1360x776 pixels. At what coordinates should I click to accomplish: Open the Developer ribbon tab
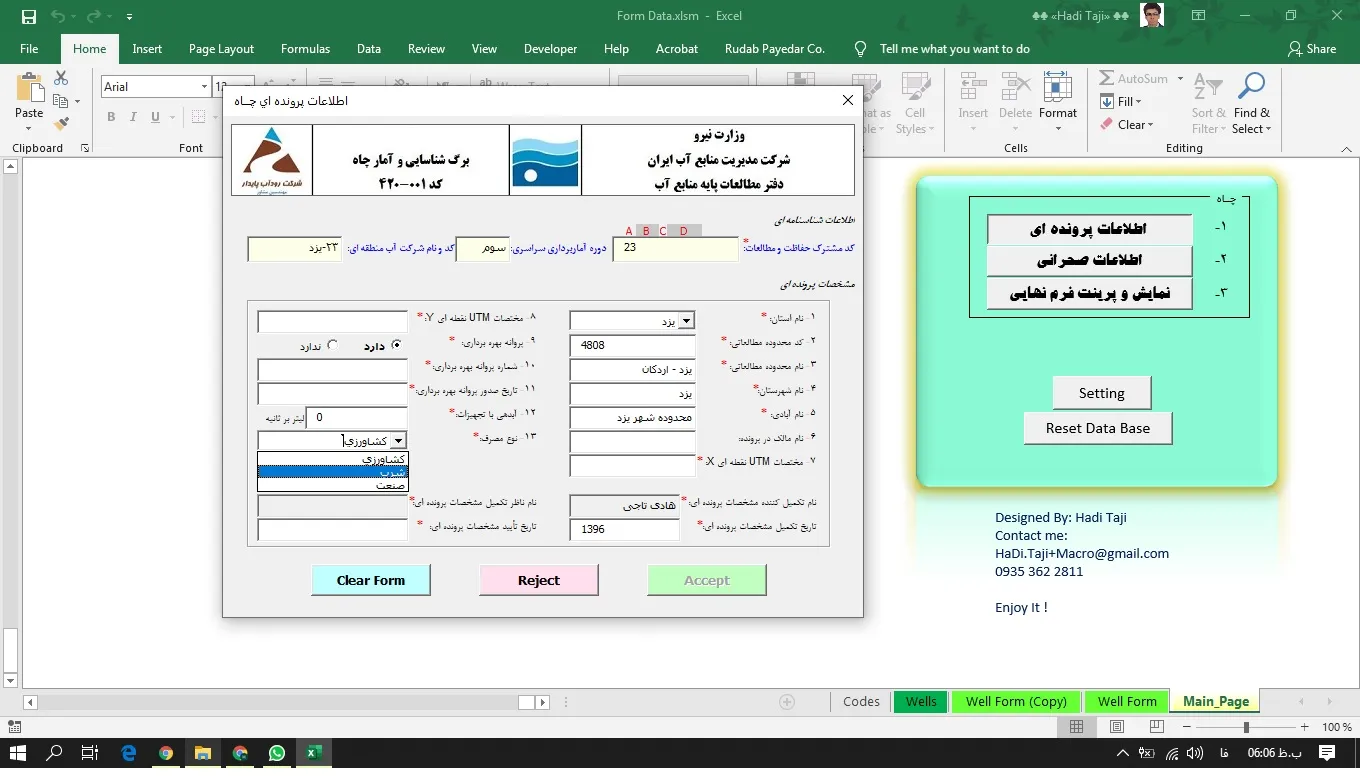click(550, 48)
